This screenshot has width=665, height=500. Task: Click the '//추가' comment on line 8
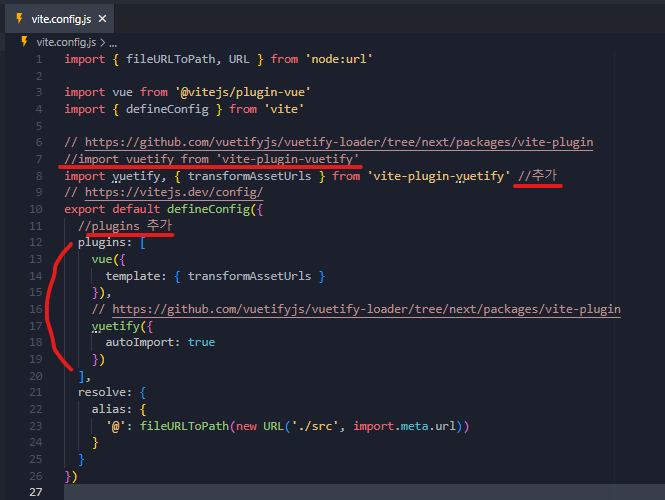537,175
